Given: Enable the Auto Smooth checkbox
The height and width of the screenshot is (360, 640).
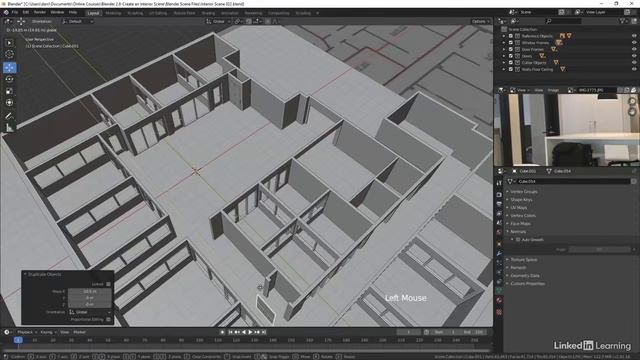Looking at the screenshot, I should point(518,240).
